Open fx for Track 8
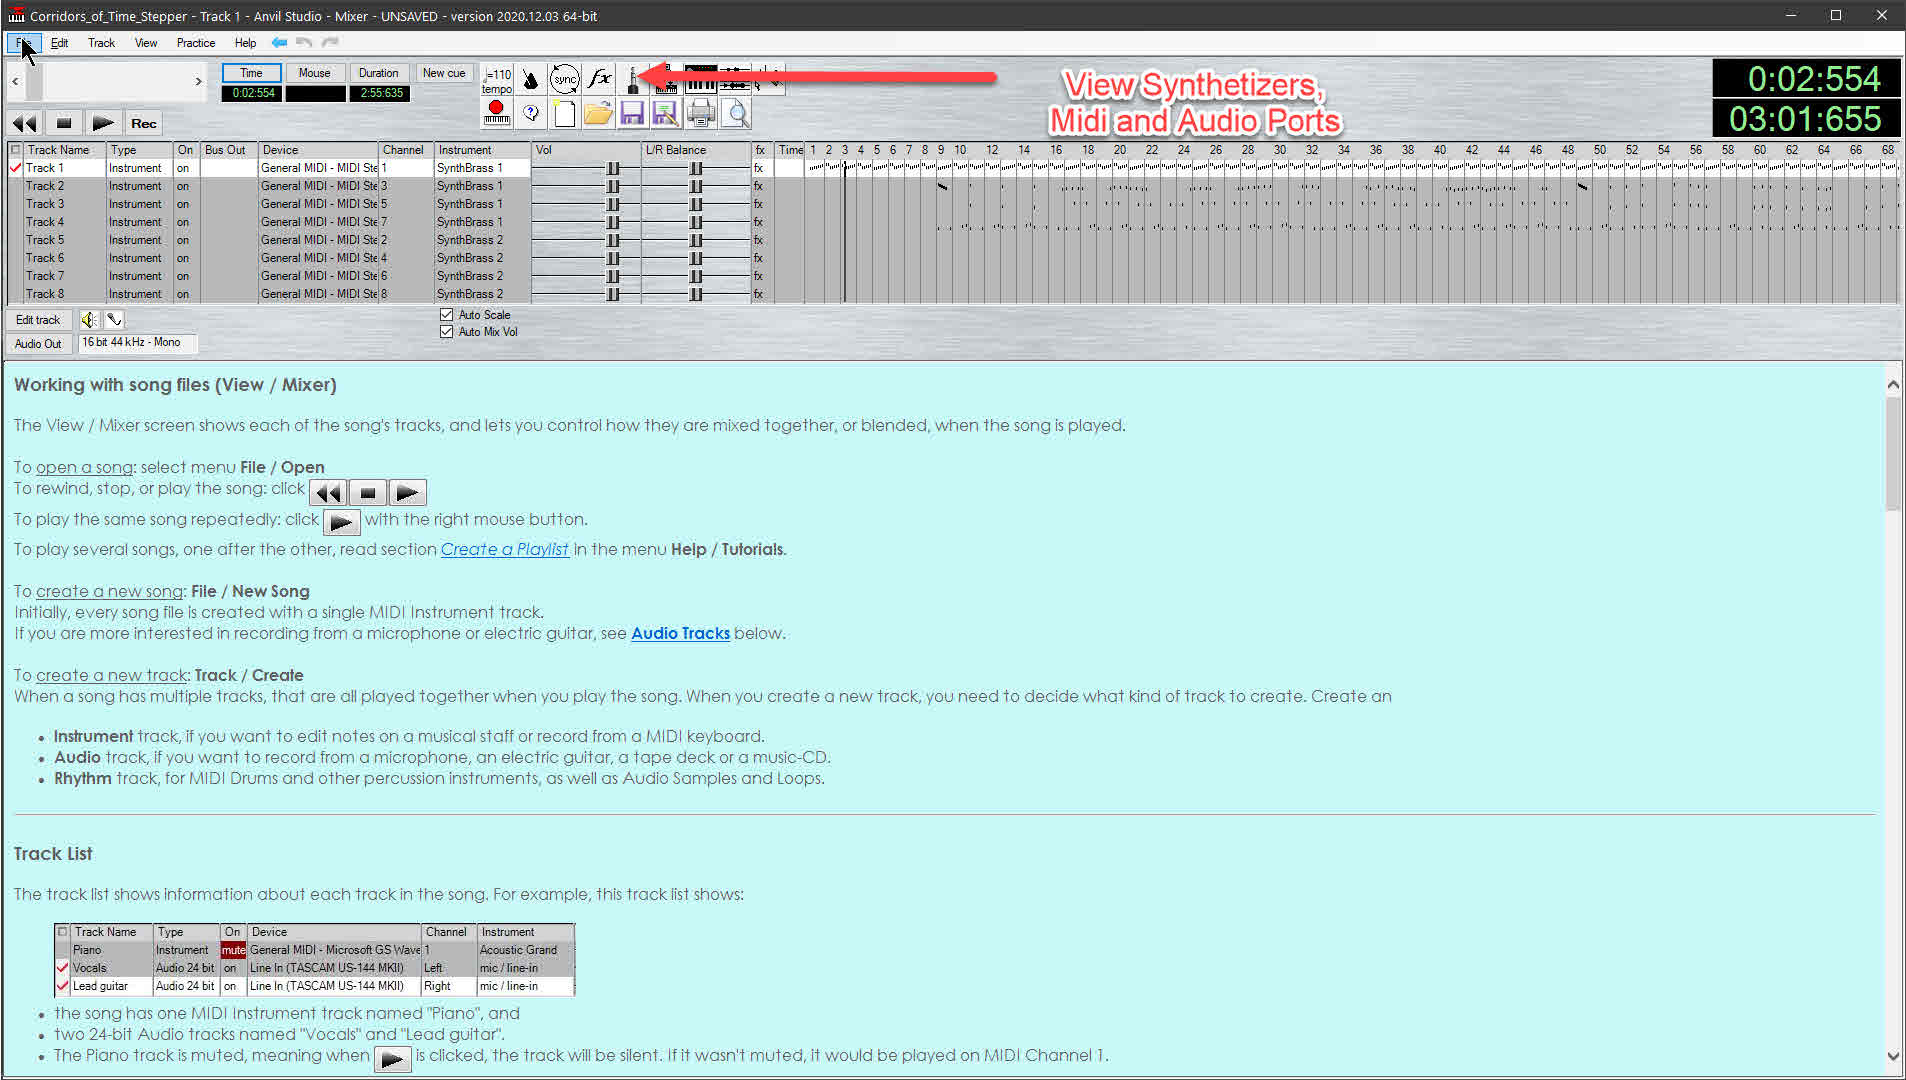Viewport: 1906px width, 1080px height. [759, 294]
